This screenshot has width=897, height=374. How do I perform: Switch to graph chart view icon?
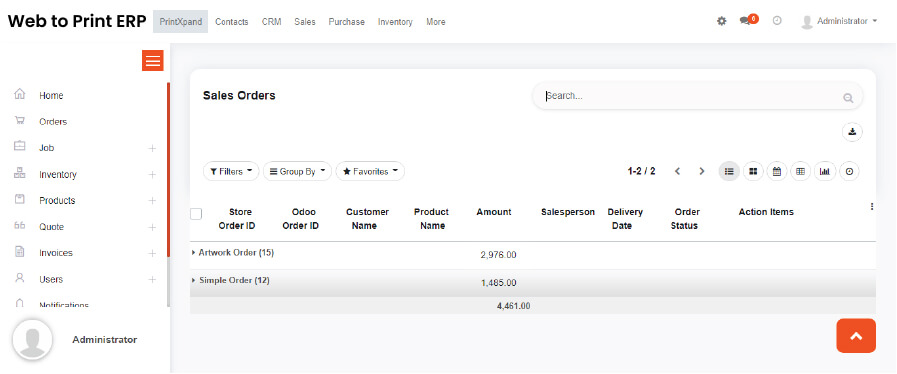point(825,171)
